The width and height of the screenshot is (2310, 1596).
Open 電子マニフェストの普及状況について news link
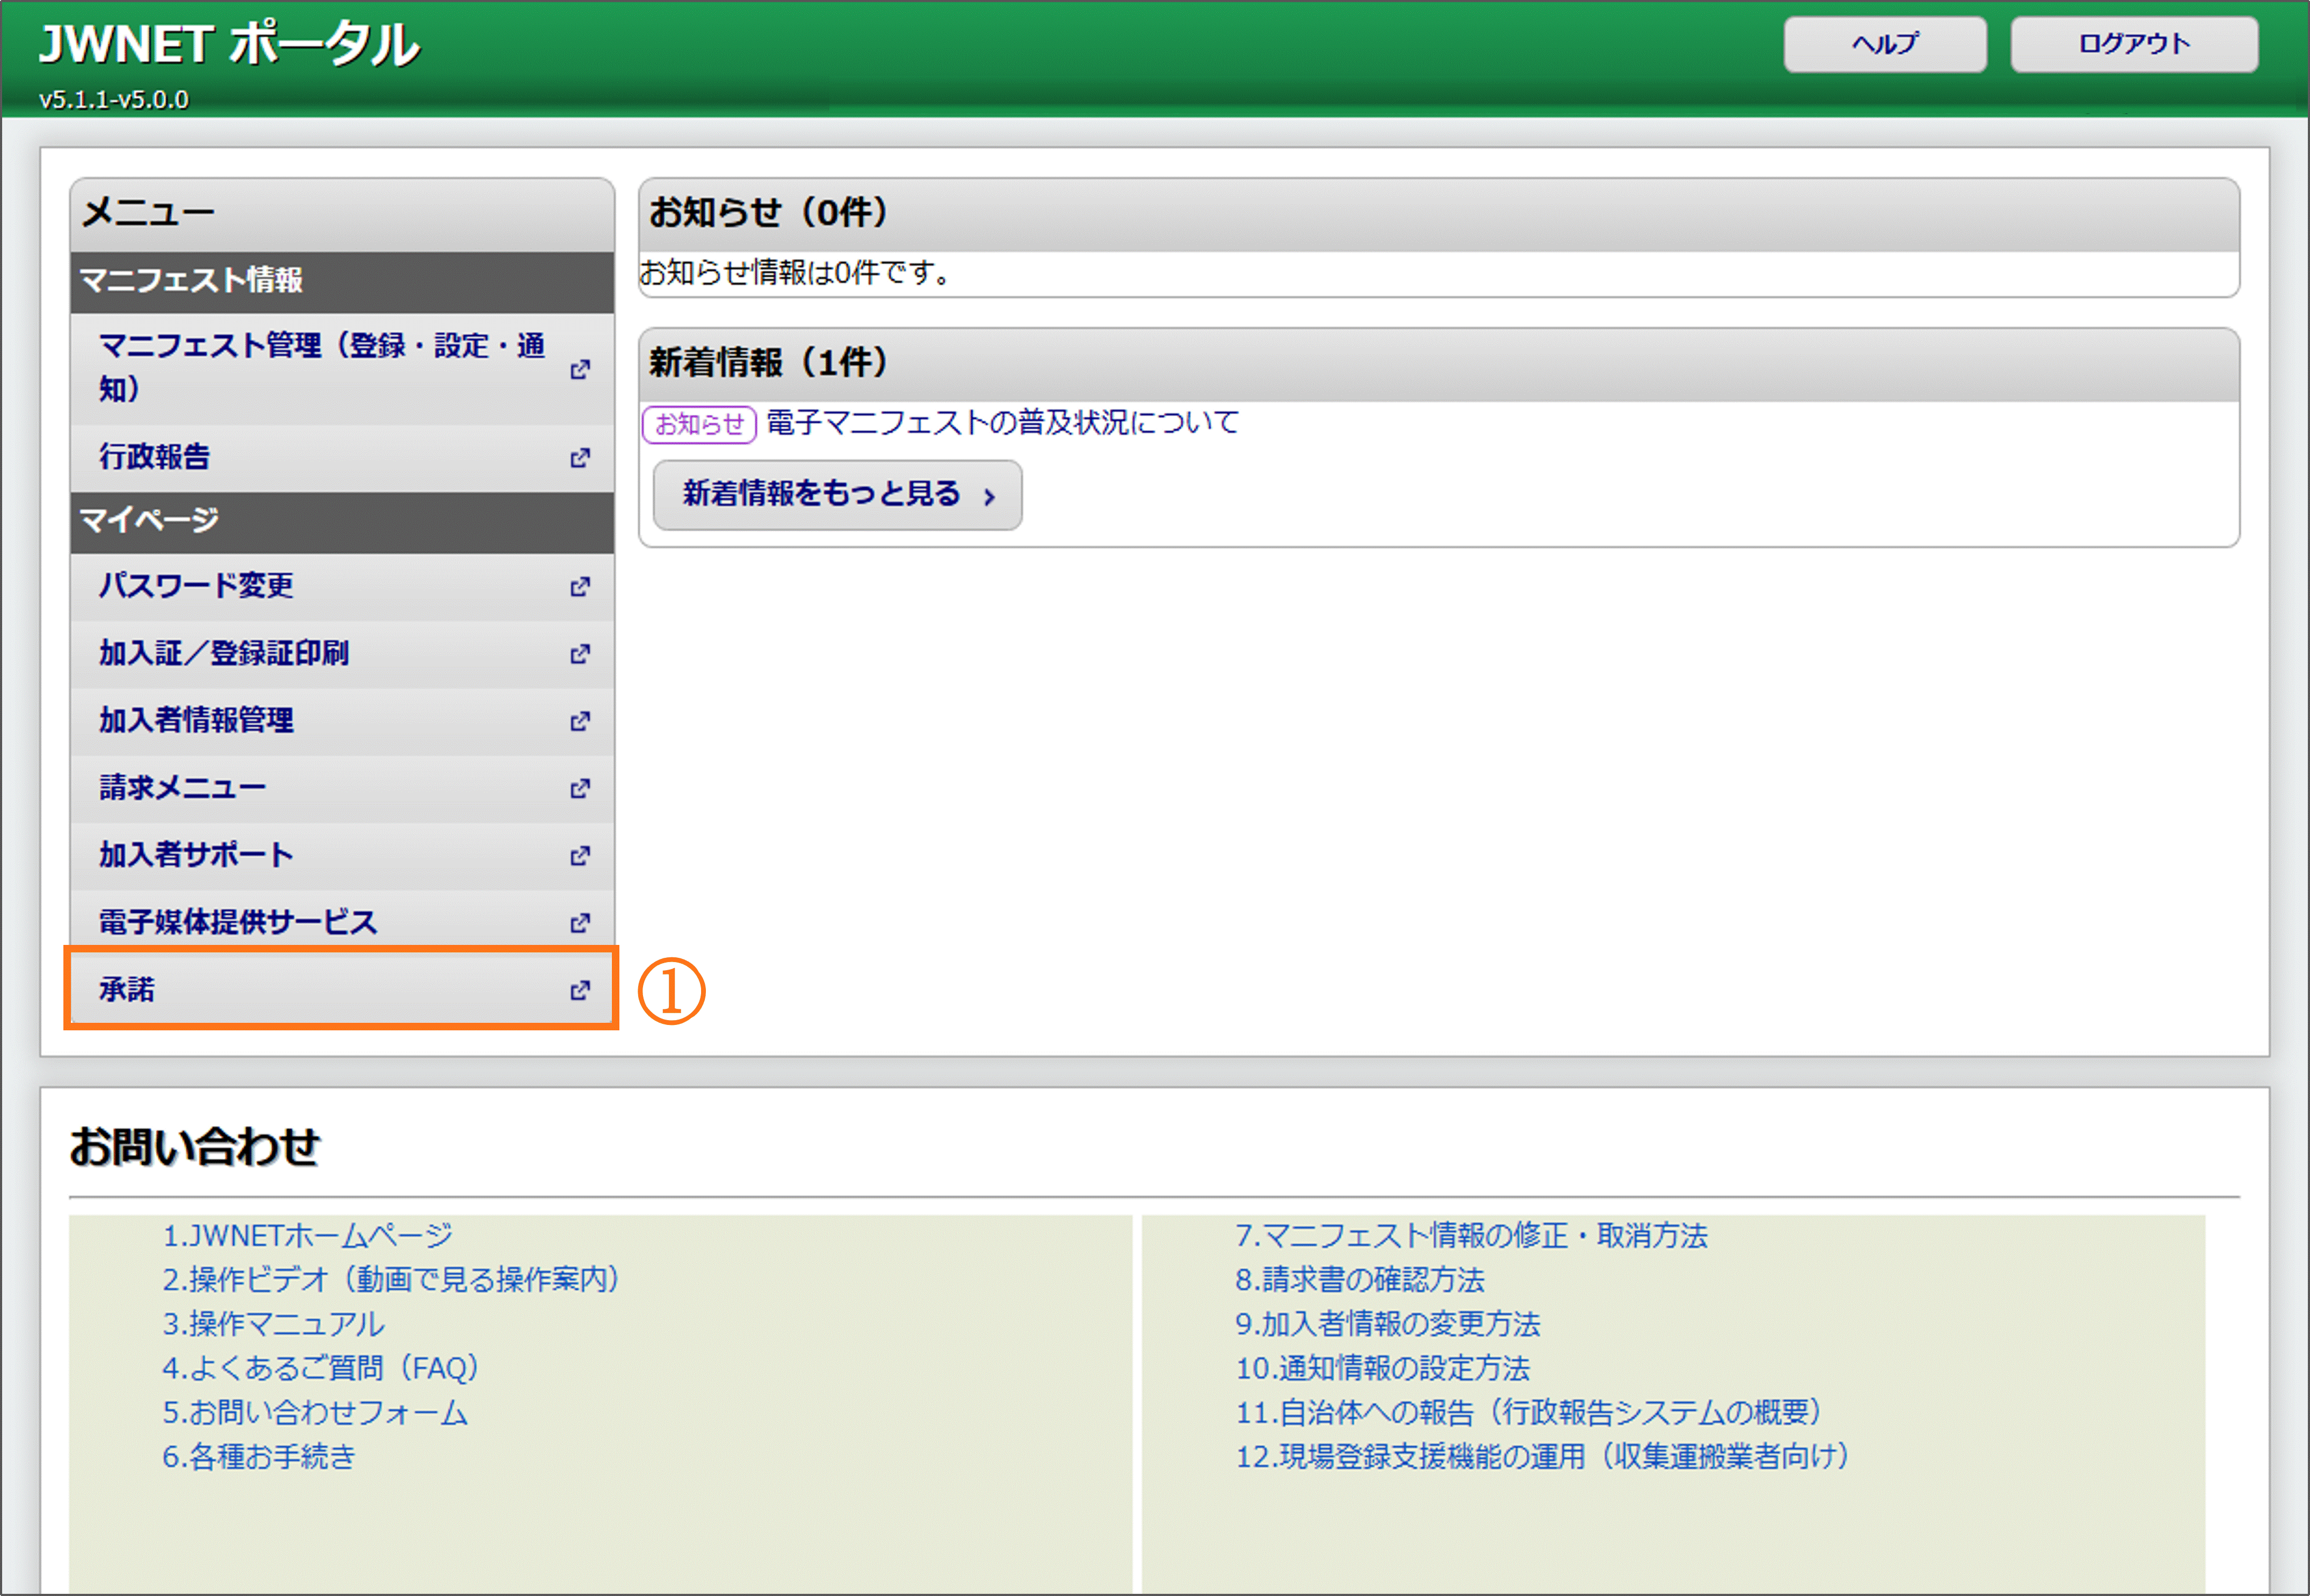click(x=1002, y=423)
